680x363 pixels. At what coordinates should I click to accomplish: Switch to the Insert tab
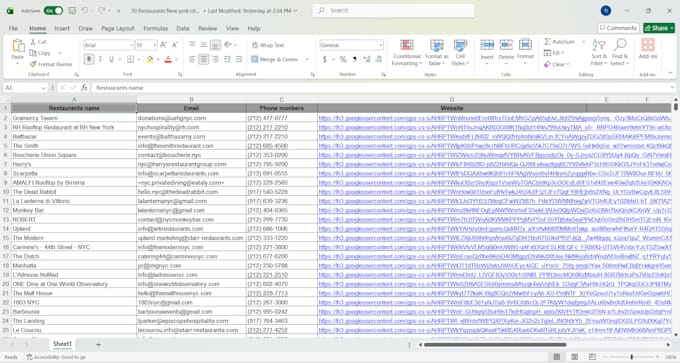(x=62, y=29)
